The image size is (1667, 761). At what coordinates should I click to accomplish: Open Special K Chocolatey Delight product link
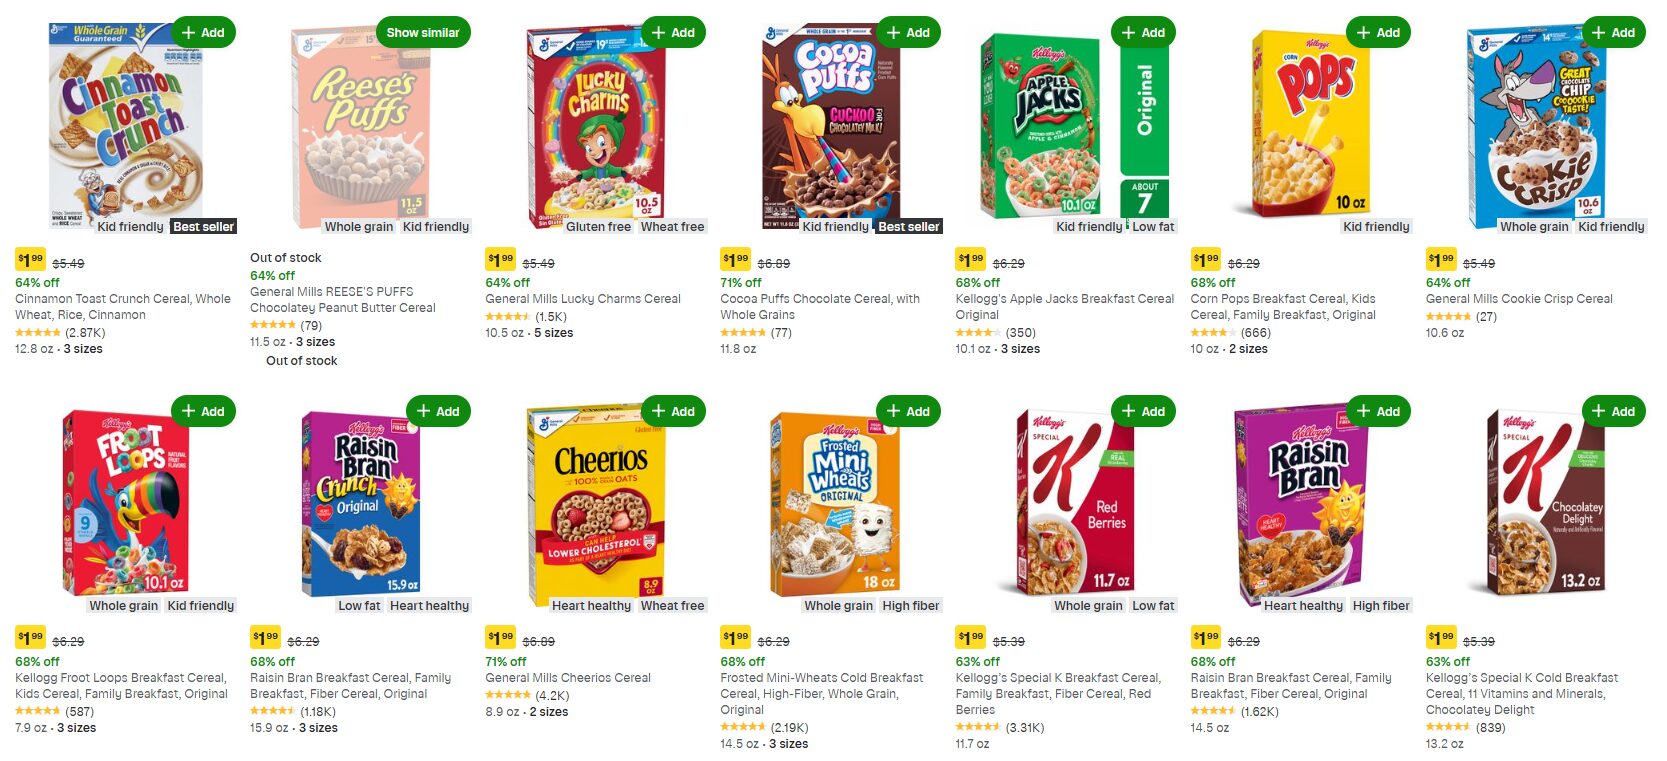(1521, 693)
